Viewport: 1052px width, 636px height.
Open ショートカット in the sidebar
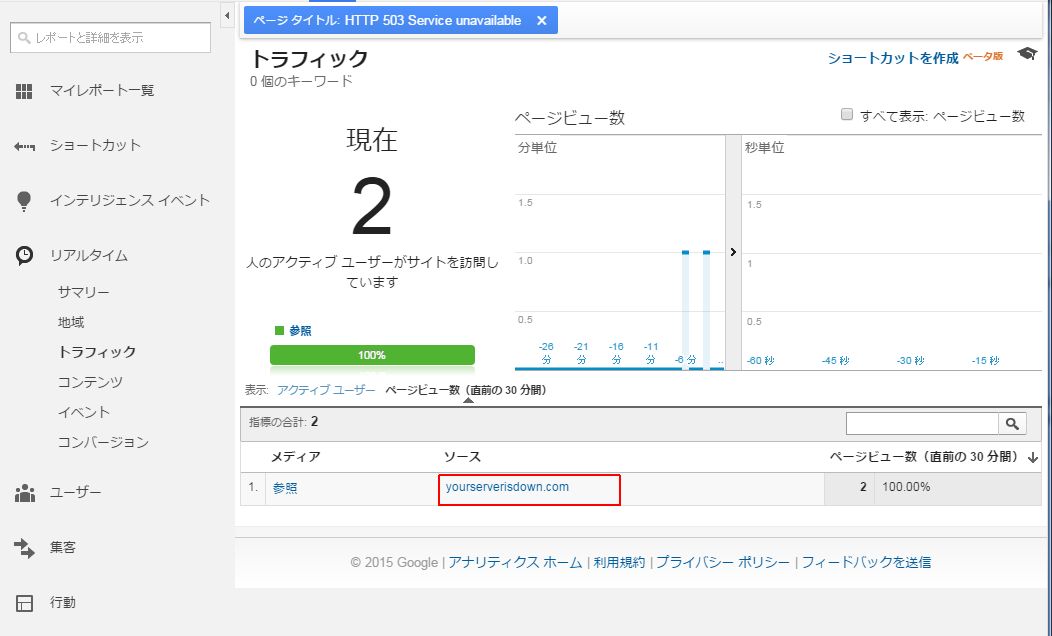coord(95,146)
